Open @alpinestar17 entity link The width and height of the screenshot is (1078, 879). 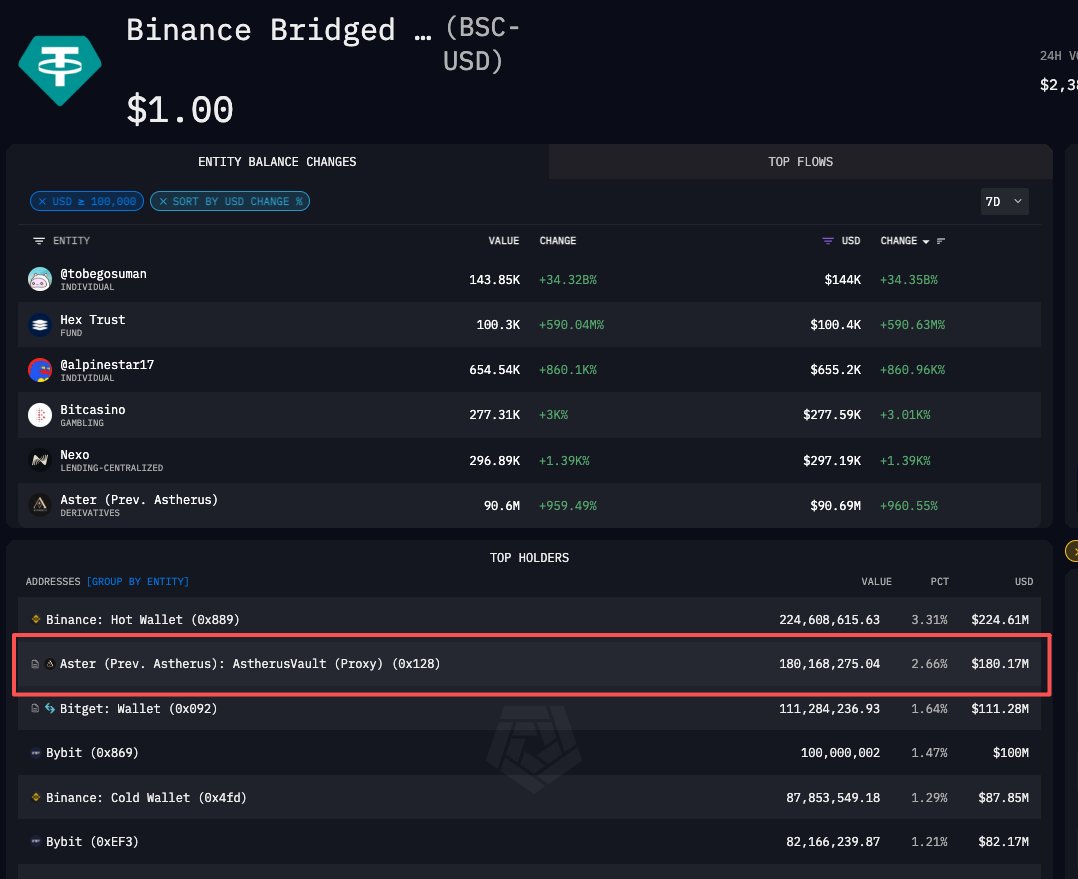(x=107, y=364)
